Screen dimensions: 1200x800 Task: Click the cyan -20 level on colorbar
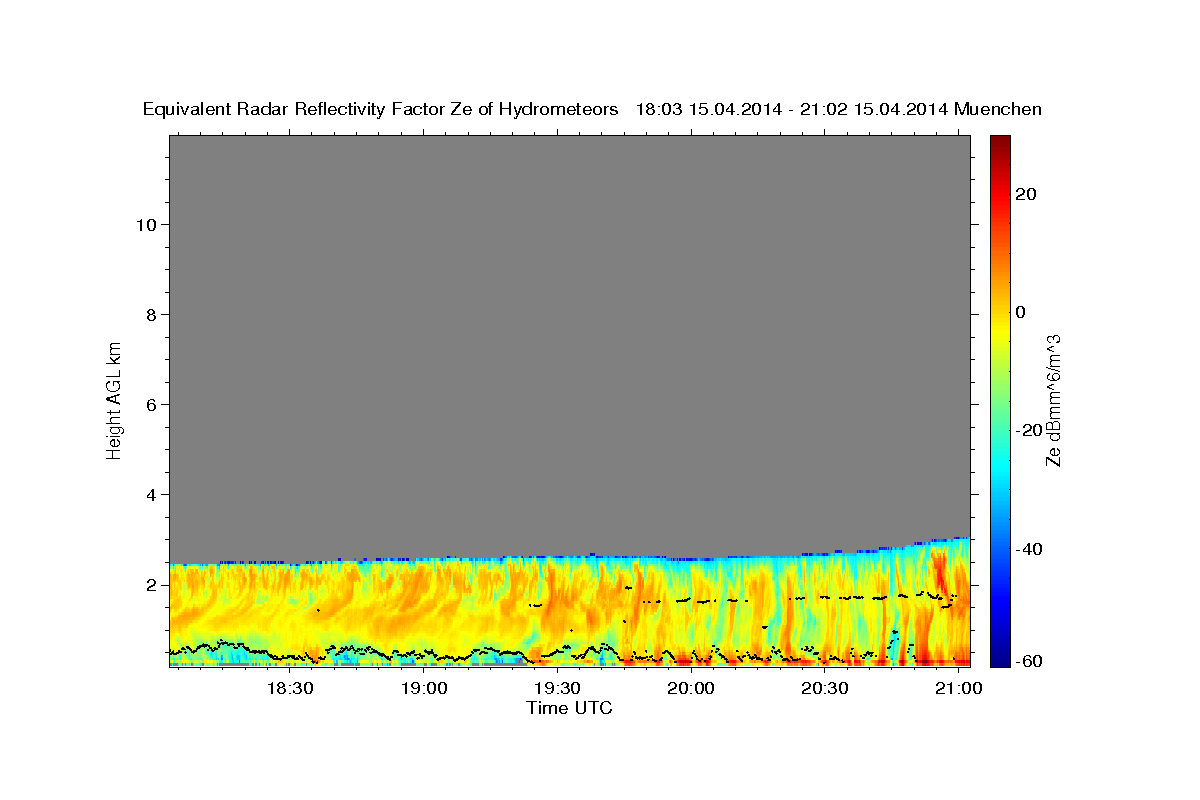click(1000, 430)
